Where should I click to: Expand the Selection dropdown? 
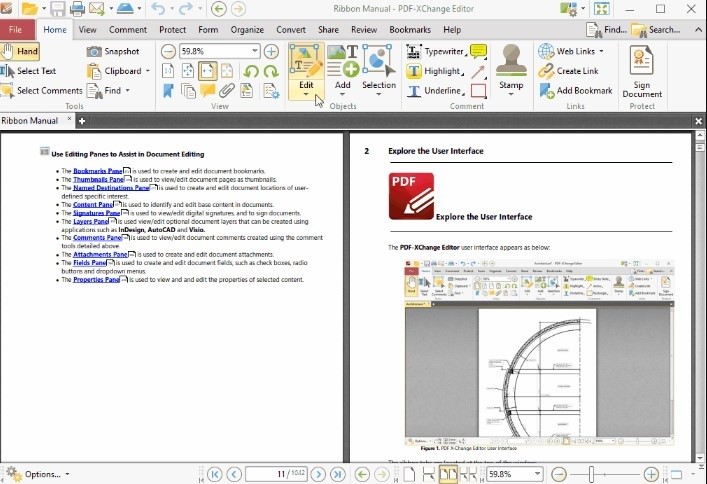379,94
